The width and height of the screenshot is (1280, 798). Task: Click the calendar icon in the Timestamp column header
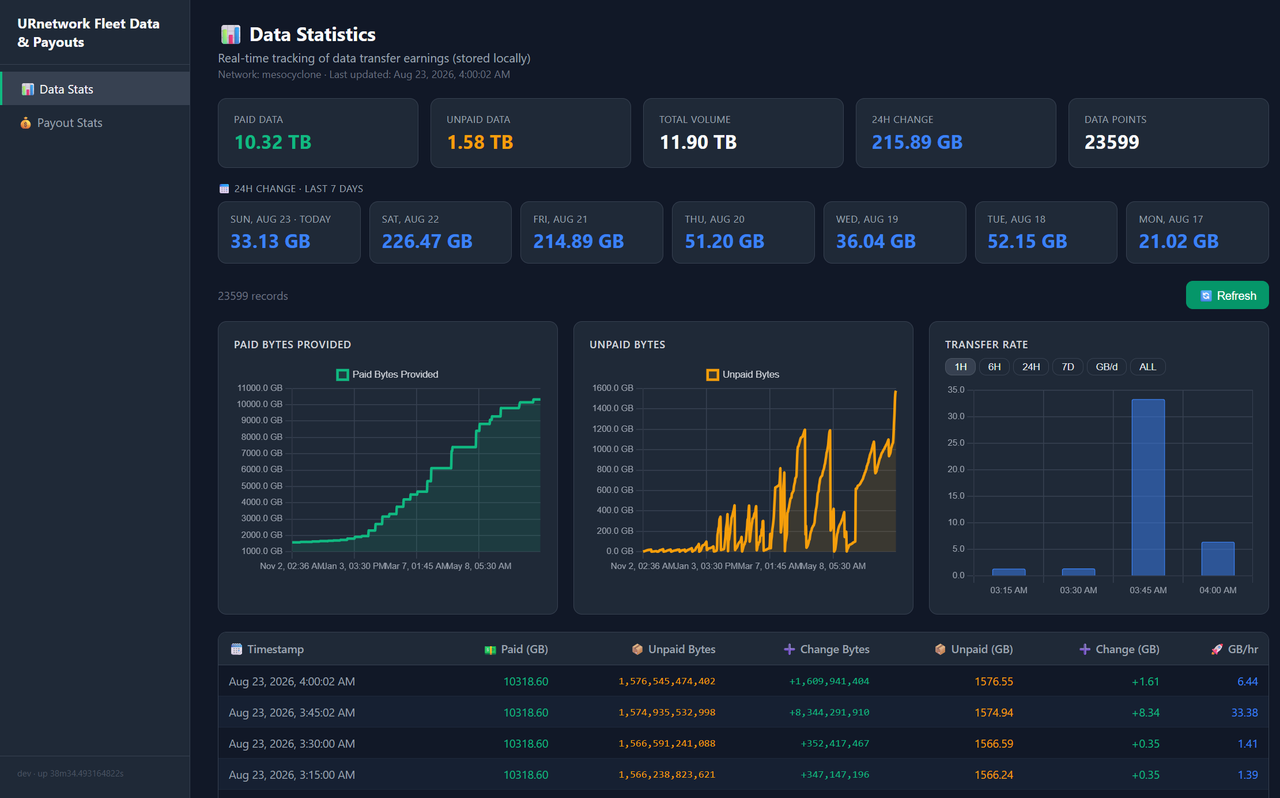point(236,649)
